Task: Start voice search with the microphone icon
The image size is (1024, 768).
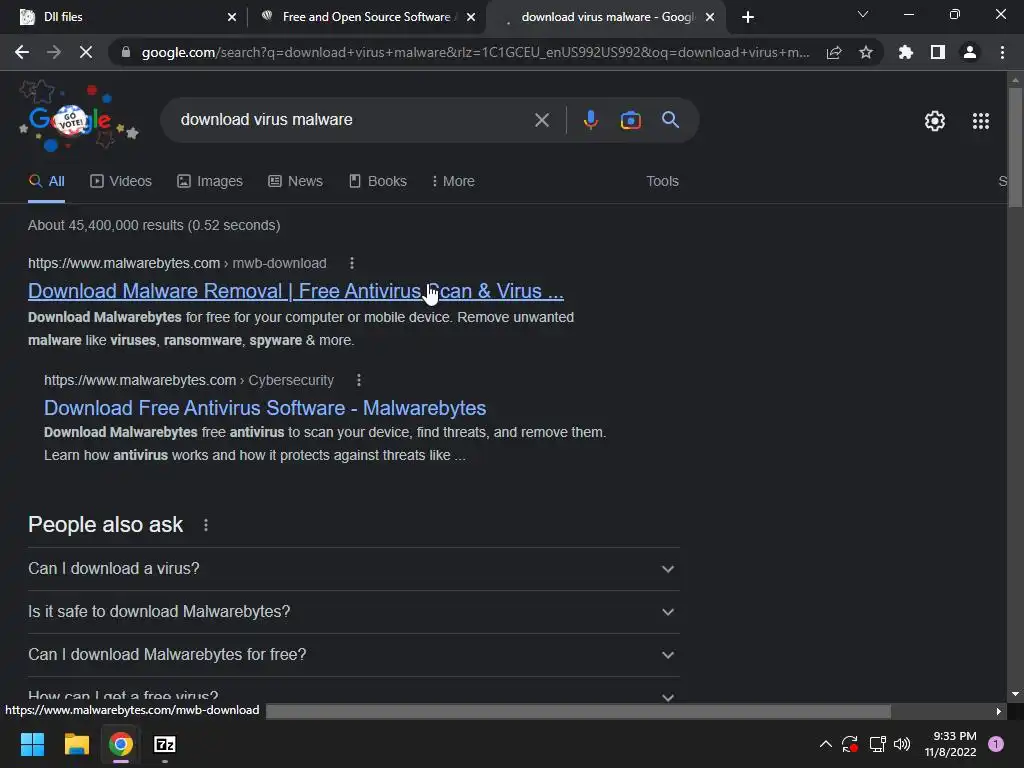Action: point(590,120)
